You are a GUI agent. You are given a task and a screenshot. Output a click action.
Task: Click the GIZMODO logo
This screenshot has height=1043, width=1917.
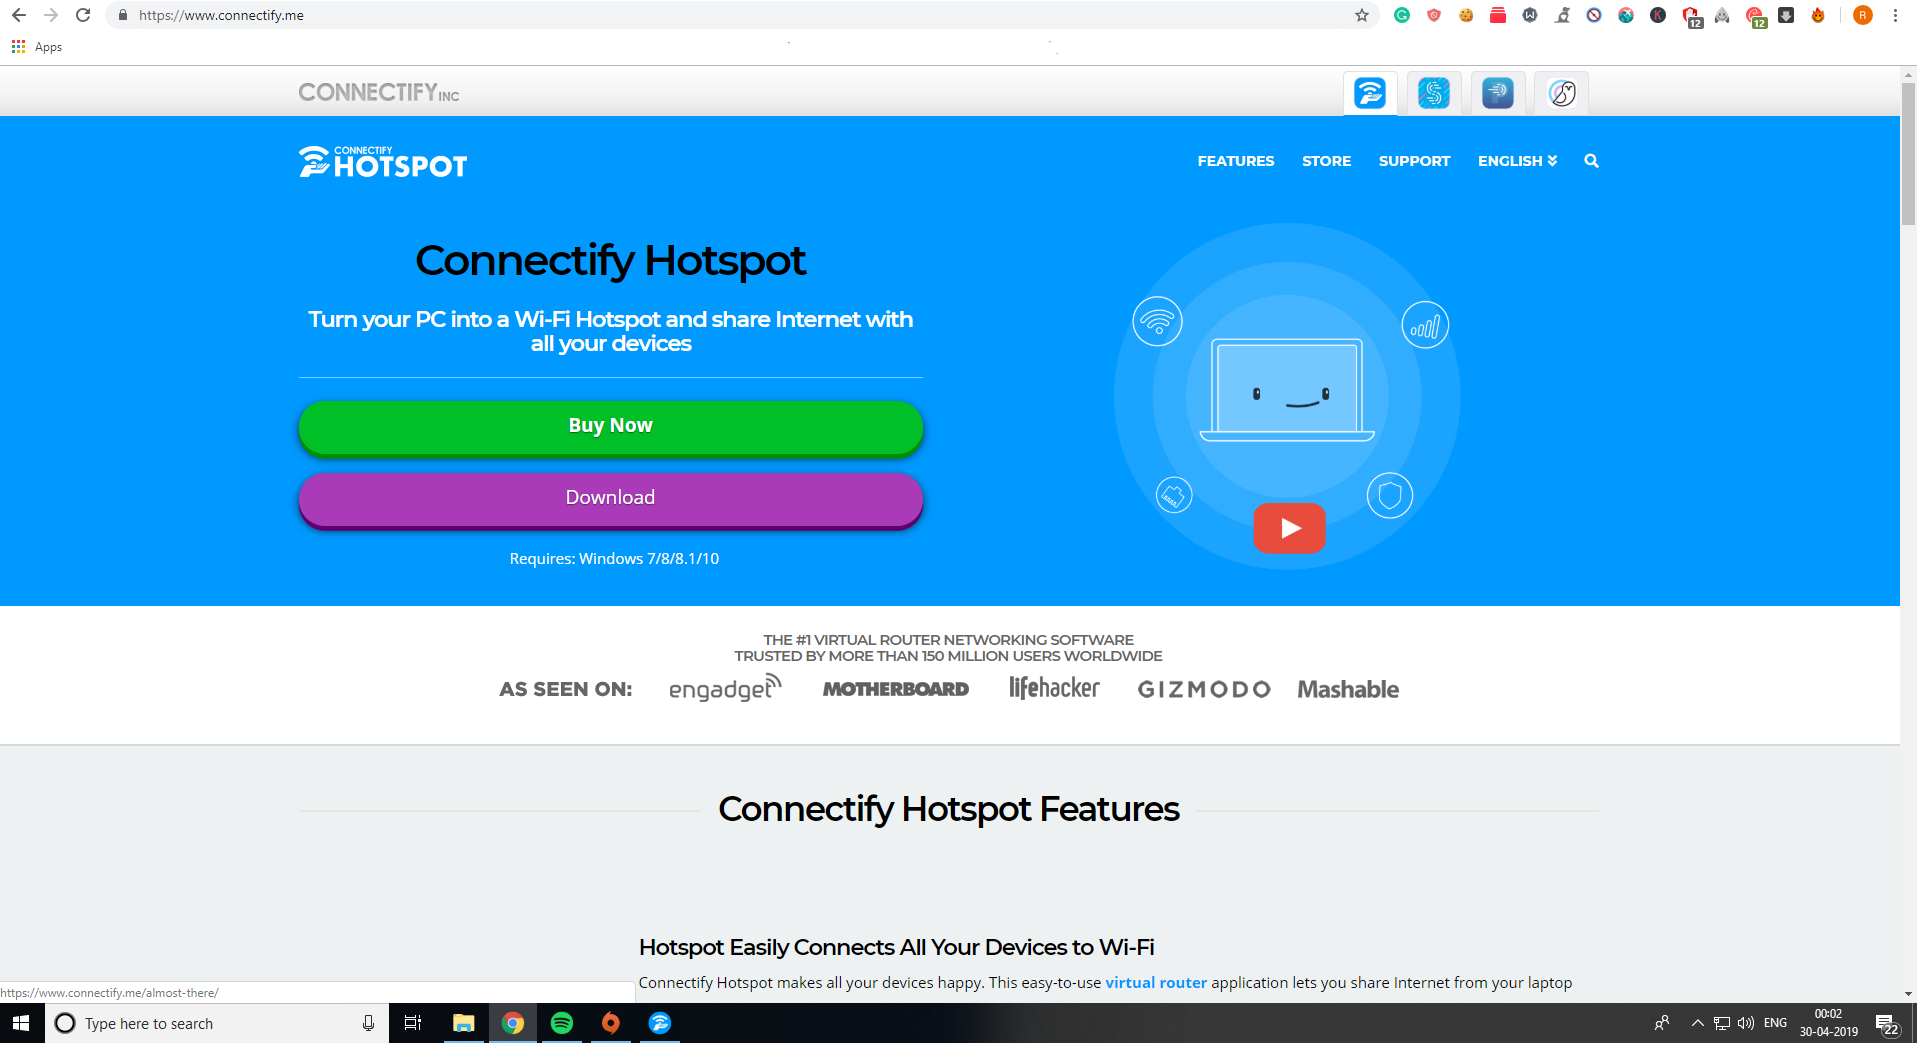pos(1204,689)
